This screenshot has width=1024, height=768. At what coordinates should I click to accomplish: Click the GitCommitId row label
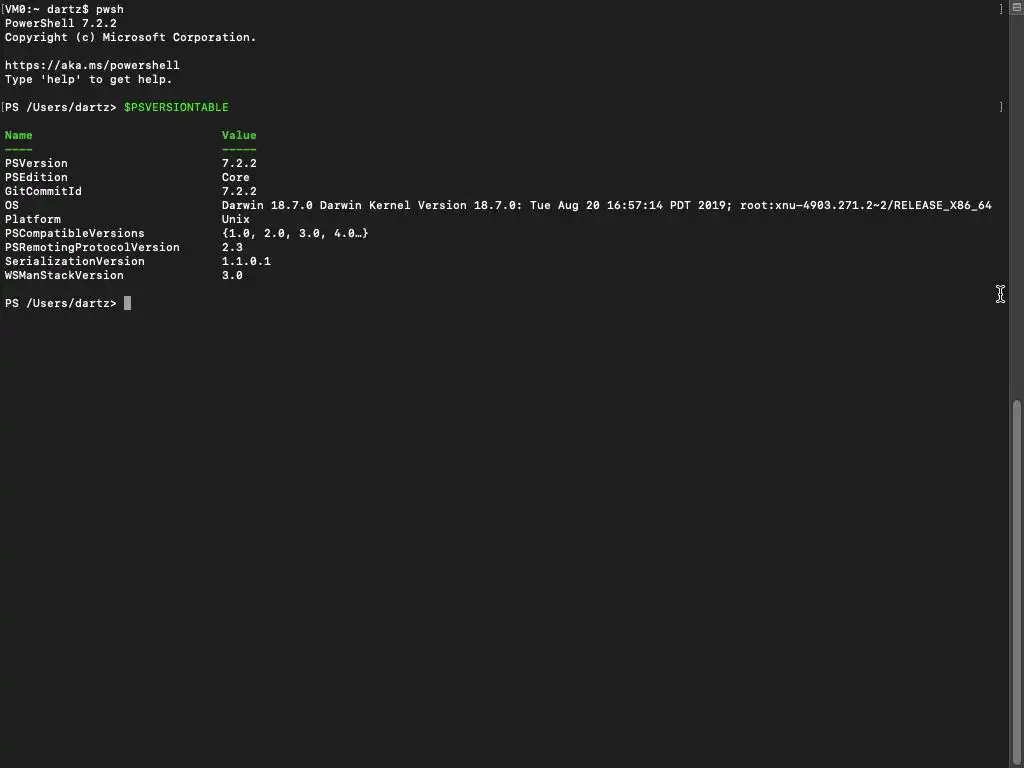point(43,191)
